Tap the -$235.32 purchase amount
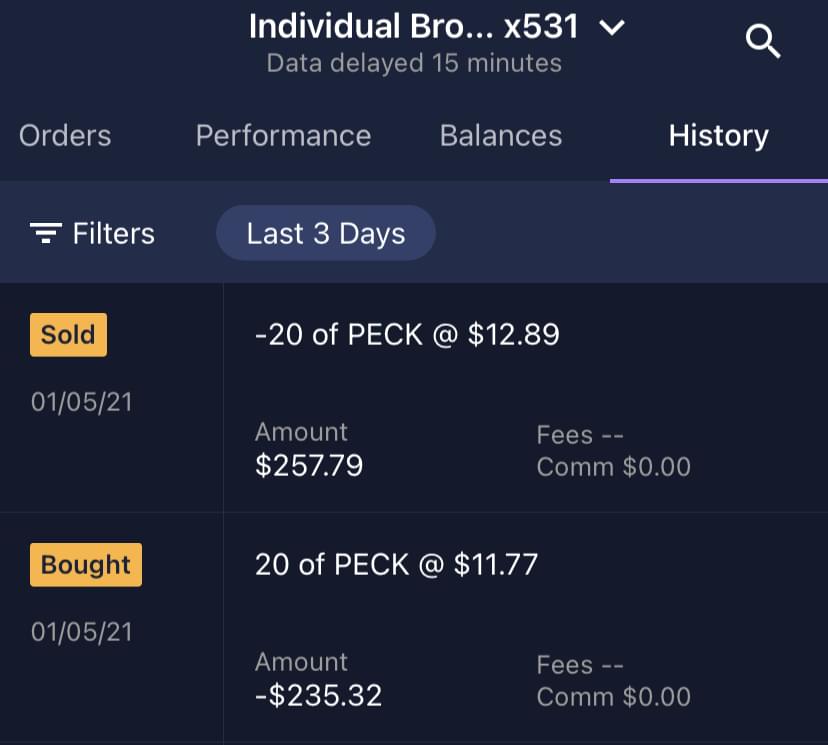Image resolution: width=828 pixels, height=745 pixels. tap(318, 695)
